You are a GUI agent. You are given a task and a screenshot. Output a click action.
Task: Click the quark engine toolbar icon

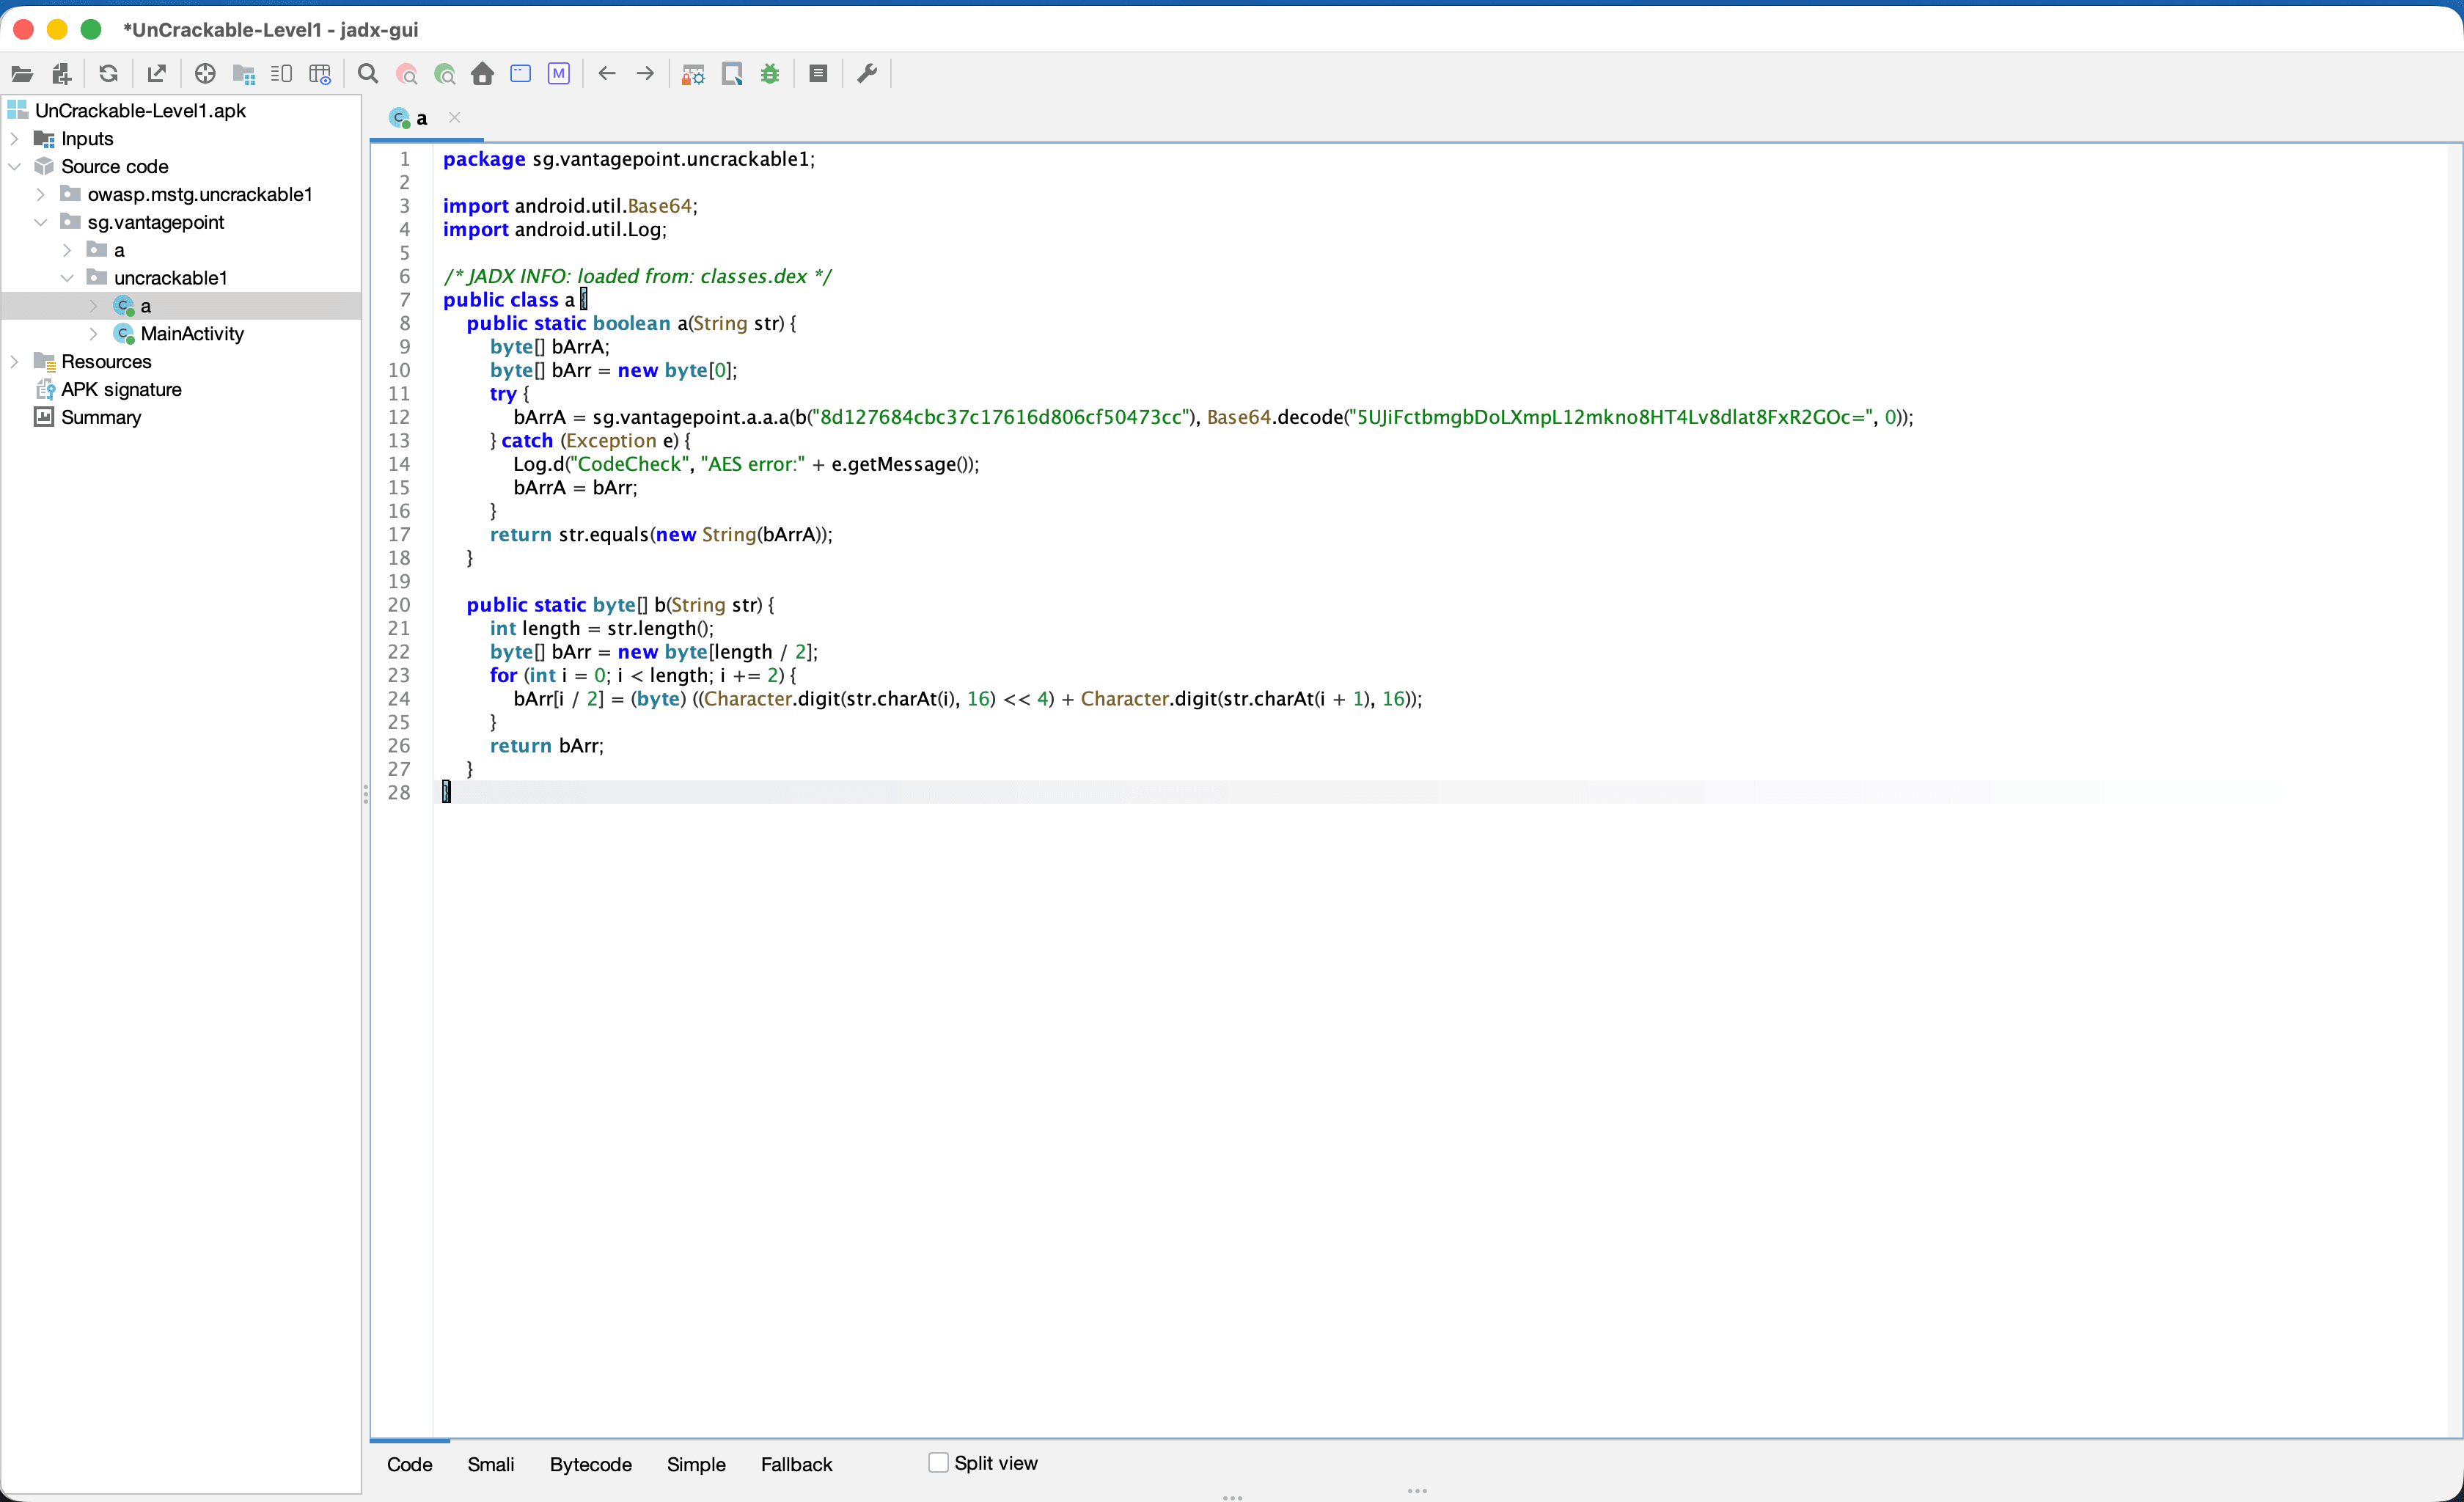click(x=732, y=74)
